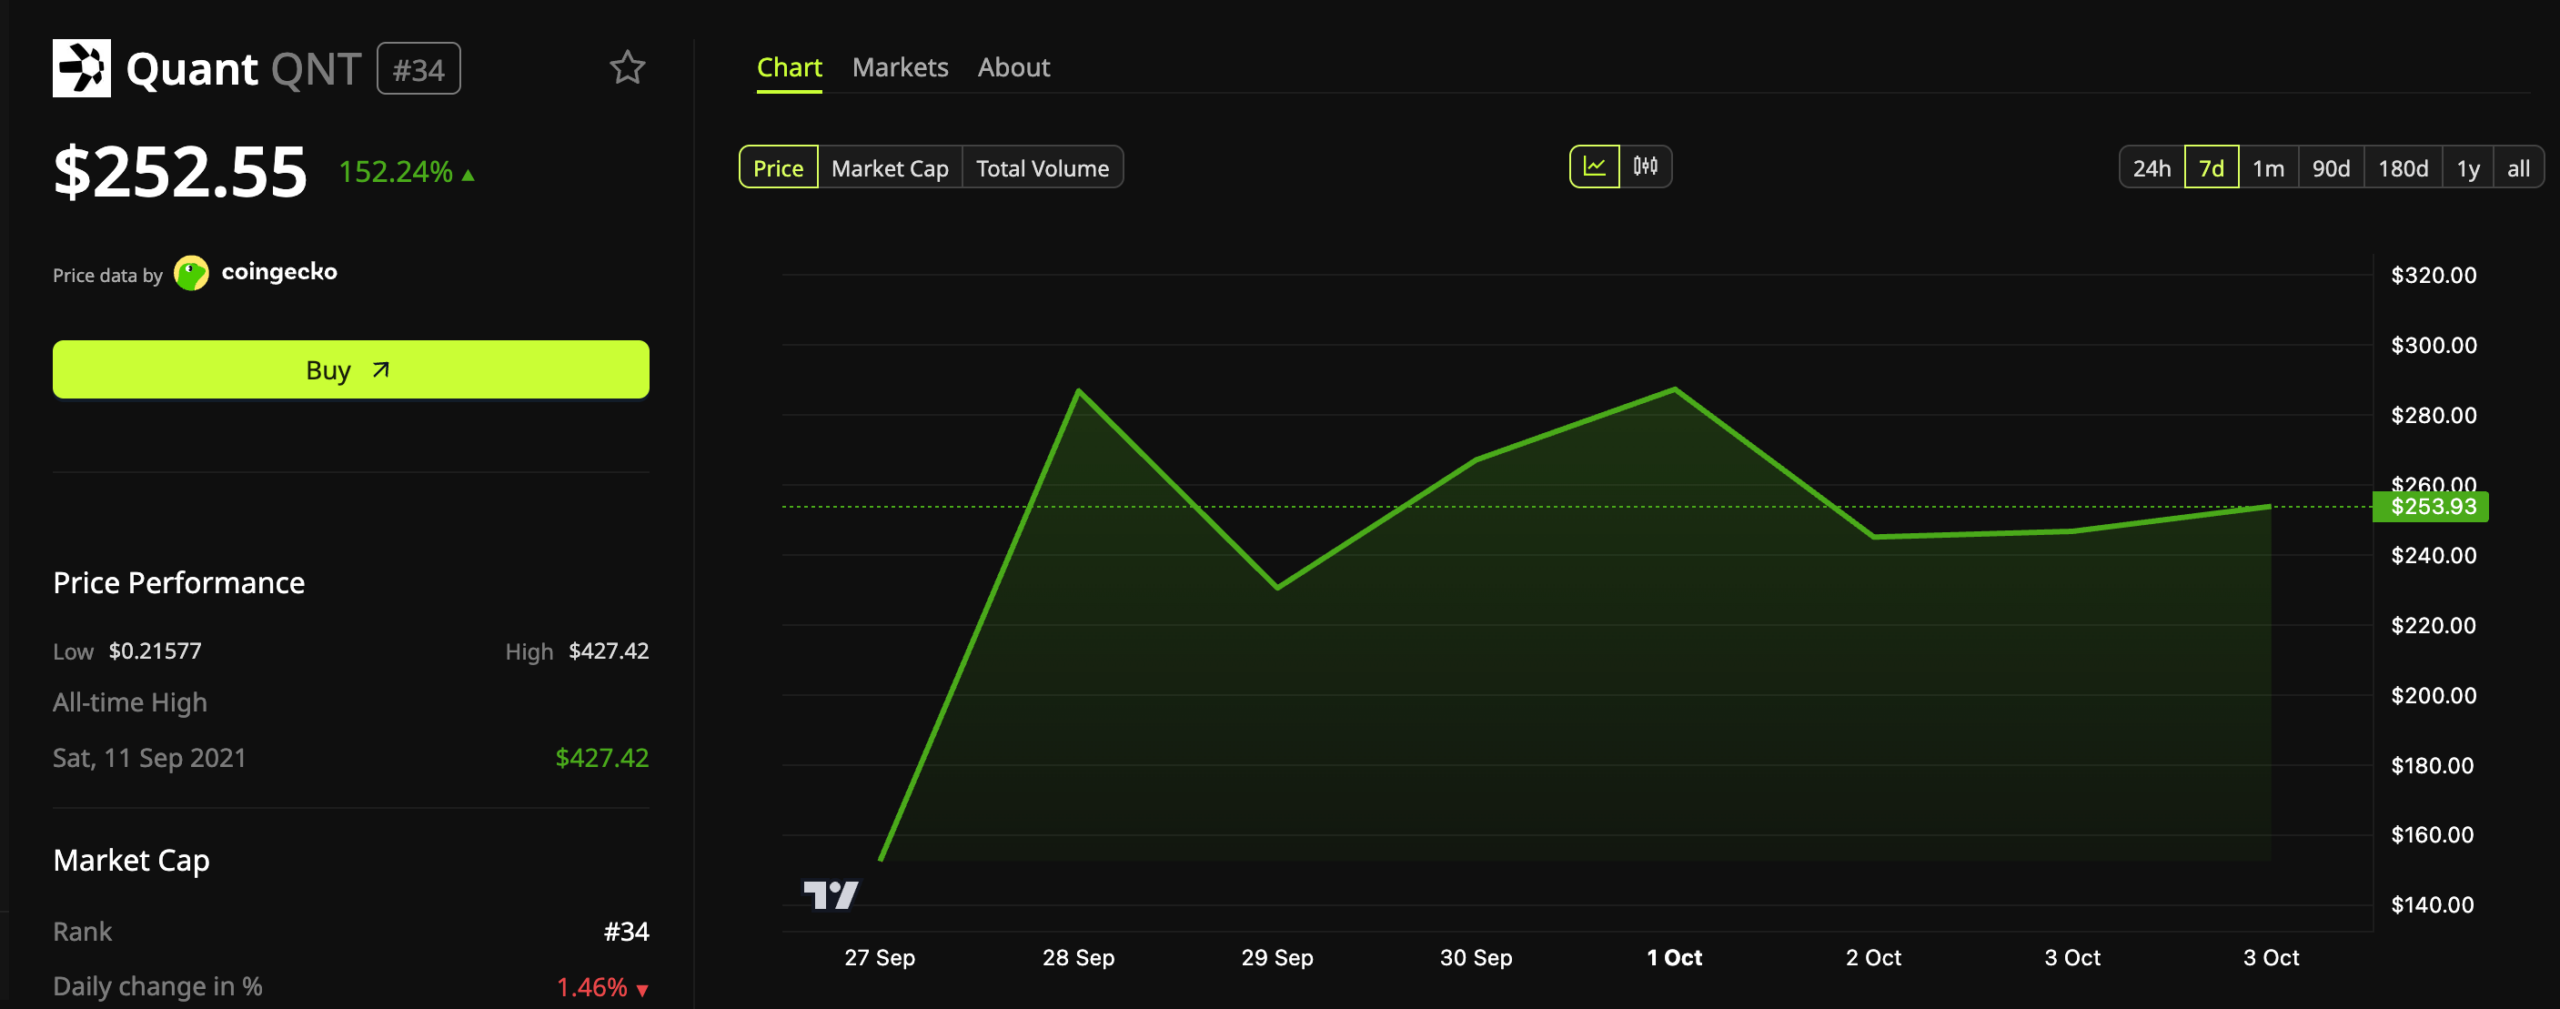Add Quant to favorites with star icon

[x=627, y=68]
